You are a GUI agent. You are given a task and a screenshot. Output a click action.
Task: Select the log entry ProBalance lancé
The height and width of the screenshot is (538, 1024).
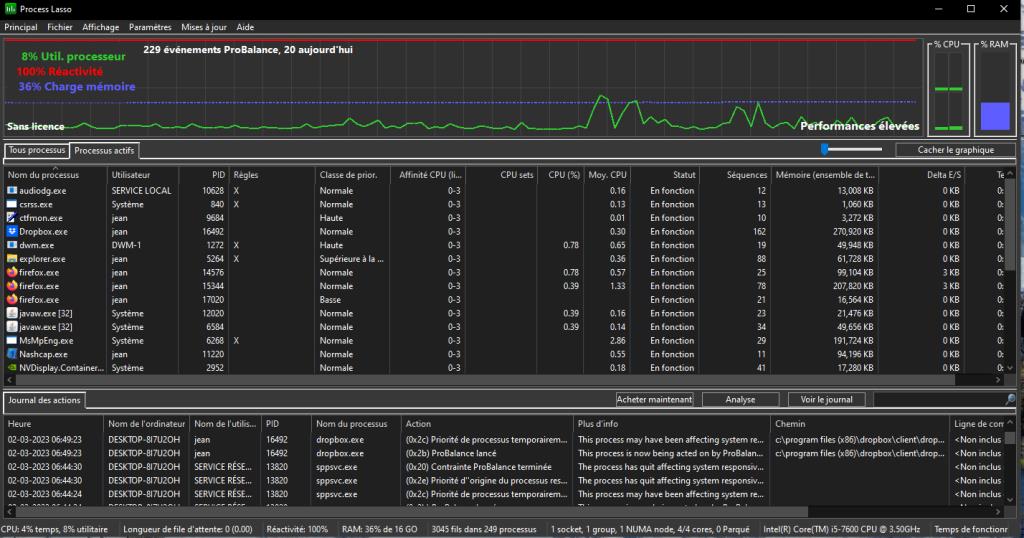tap(451, 453)
